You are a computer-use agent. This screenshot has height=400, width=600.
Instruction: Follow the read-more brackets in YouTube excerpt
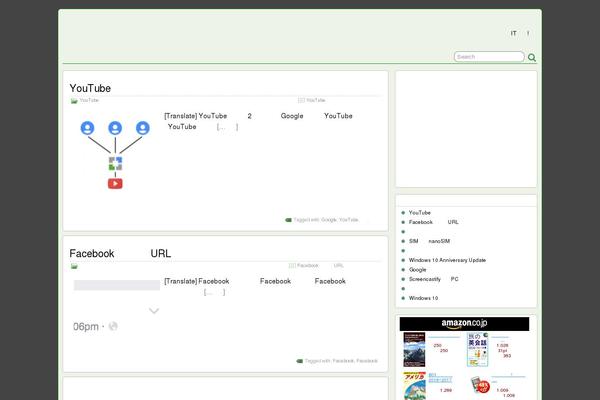[x=227, y=127]
